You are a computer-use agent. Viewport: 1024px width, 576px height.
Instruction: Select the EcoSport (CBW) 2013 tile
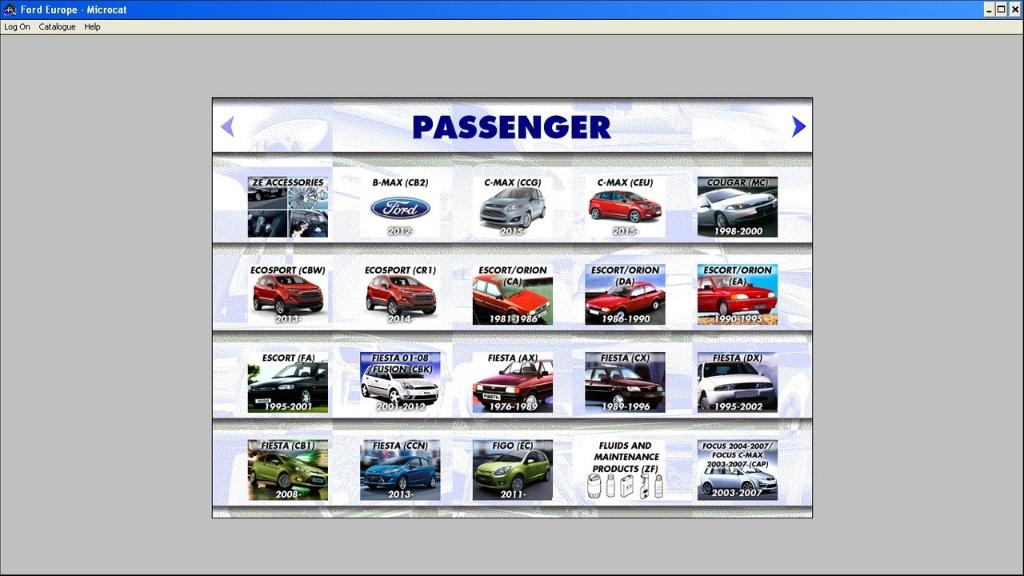pos(287,295)
